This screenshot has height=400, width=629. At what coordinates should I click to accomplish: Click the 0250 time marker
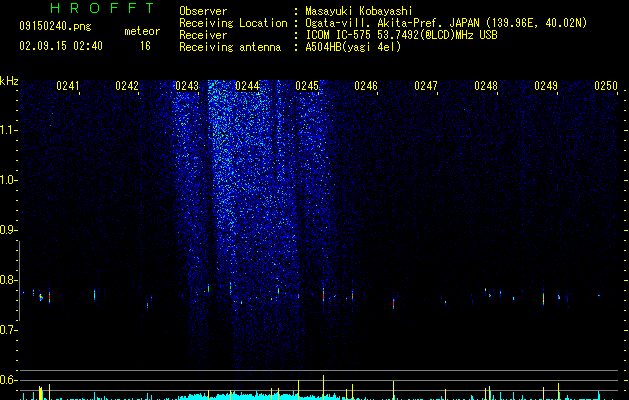[606, 86]
